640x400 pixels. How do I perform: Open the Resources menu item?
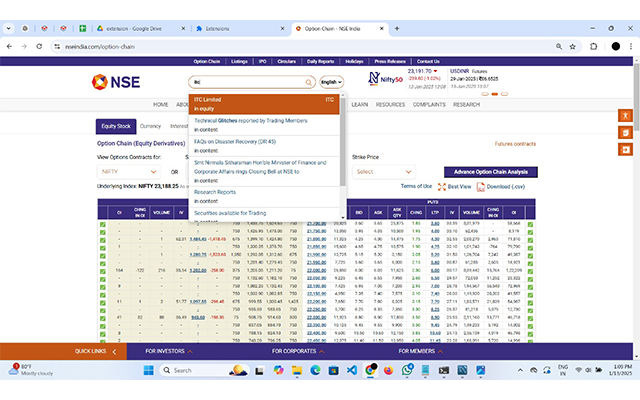pyautogui.click(x=390, y=104)
